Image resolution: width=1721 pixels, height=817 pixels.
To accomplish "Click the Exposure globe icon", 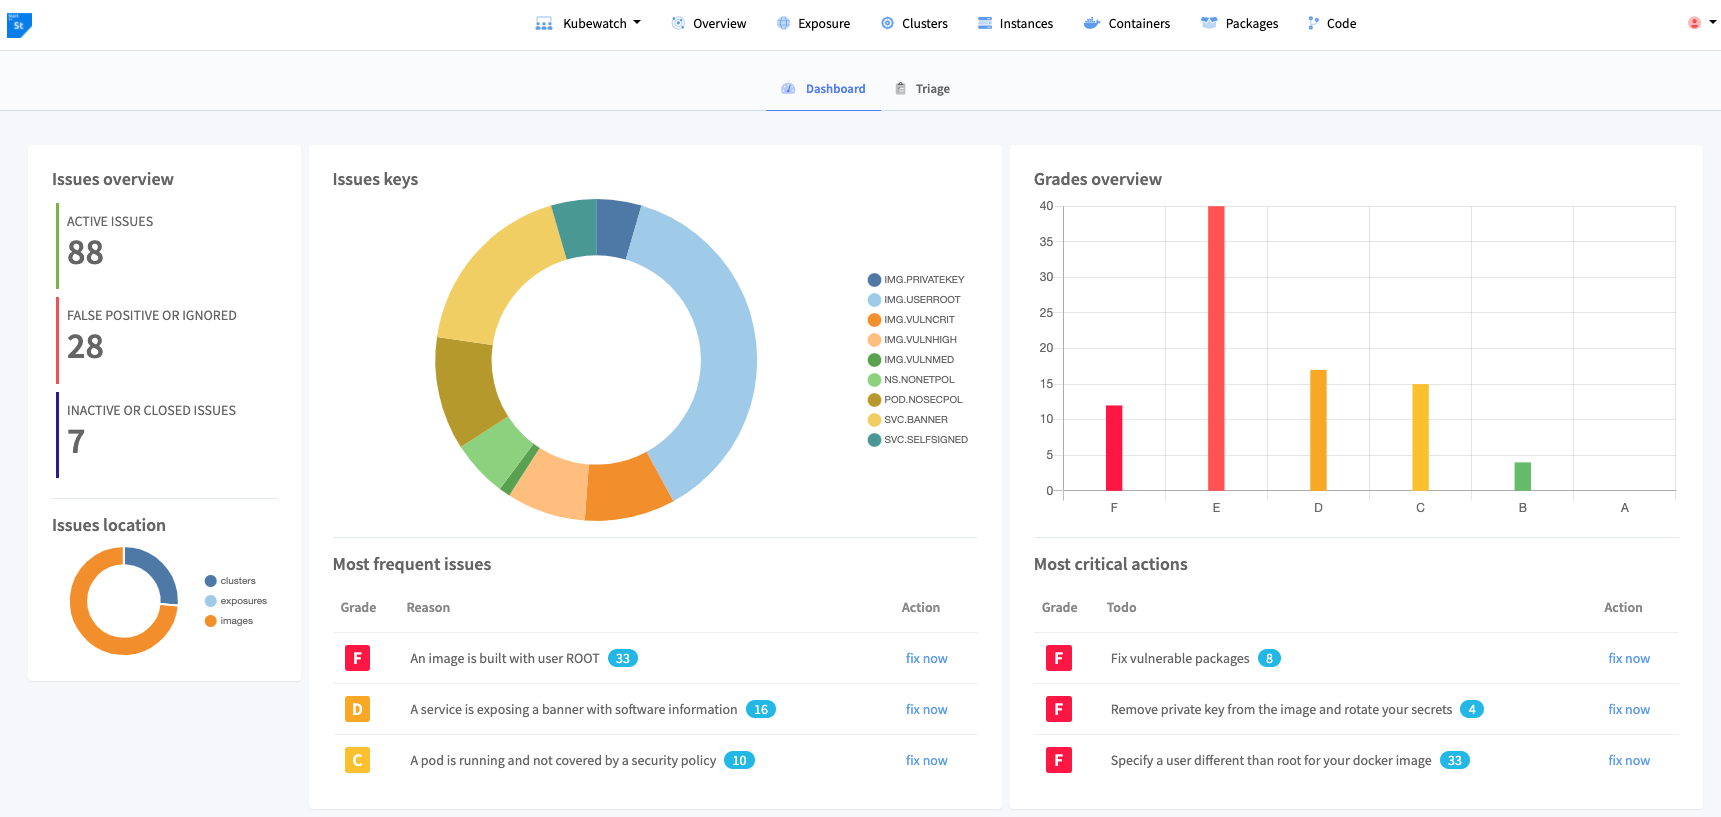I will [783, 23].
